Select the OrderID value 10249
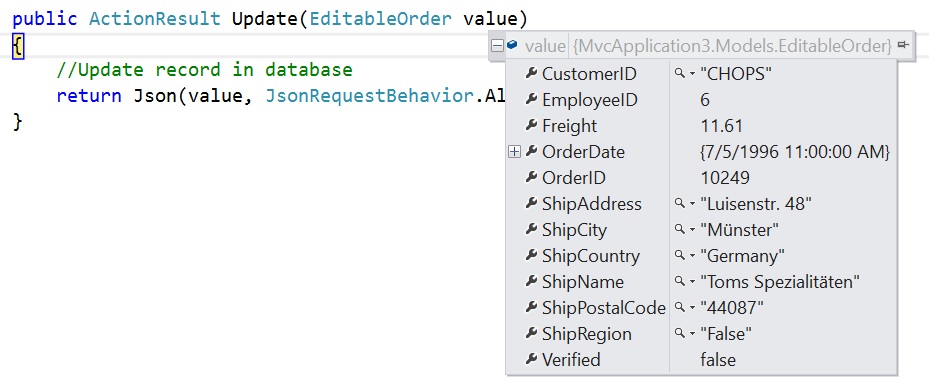This screenshot has height=391, width=929. click(x=725, y=178)
